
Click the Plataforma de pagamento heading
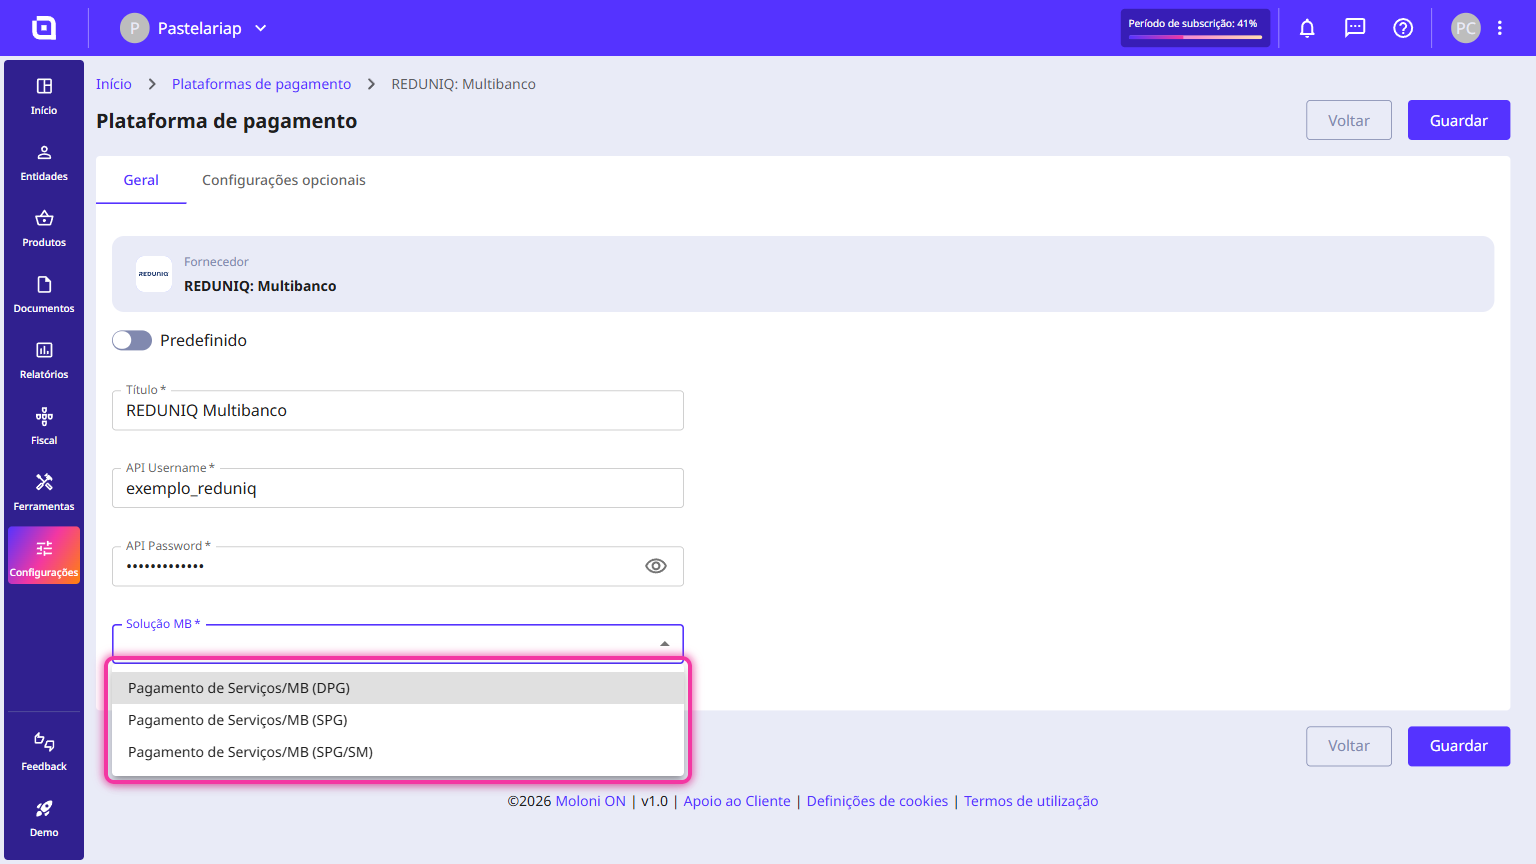[x=227, y=121]
